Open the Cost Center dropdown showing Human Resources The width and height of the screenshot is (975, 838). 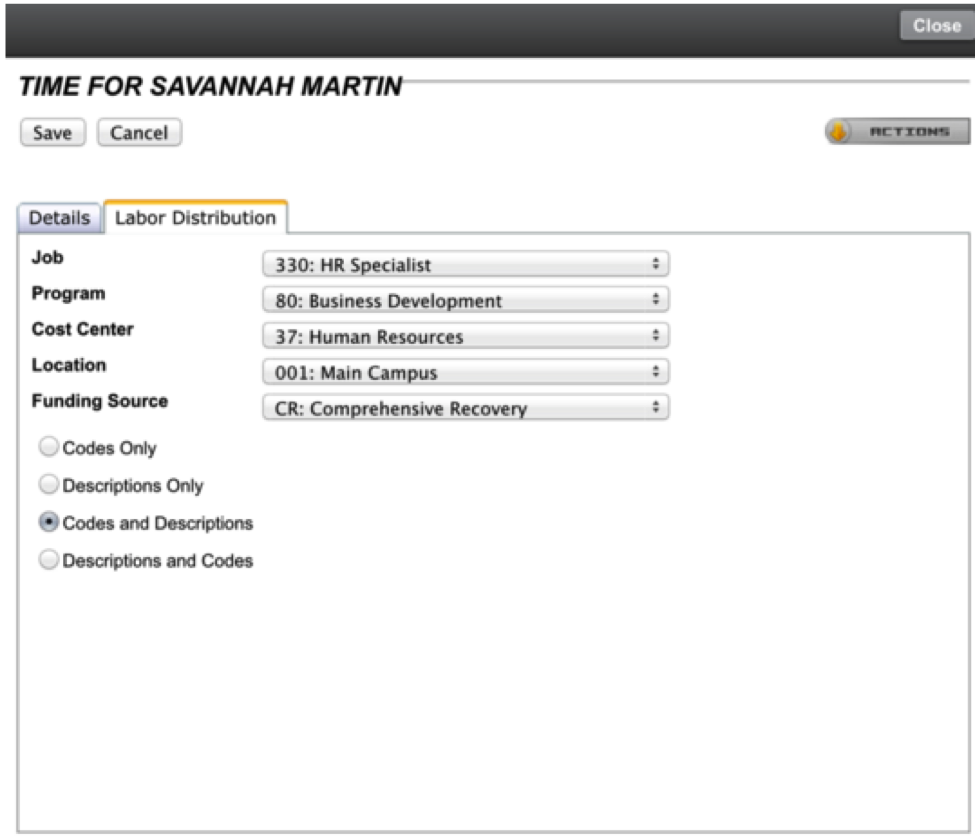465,337
